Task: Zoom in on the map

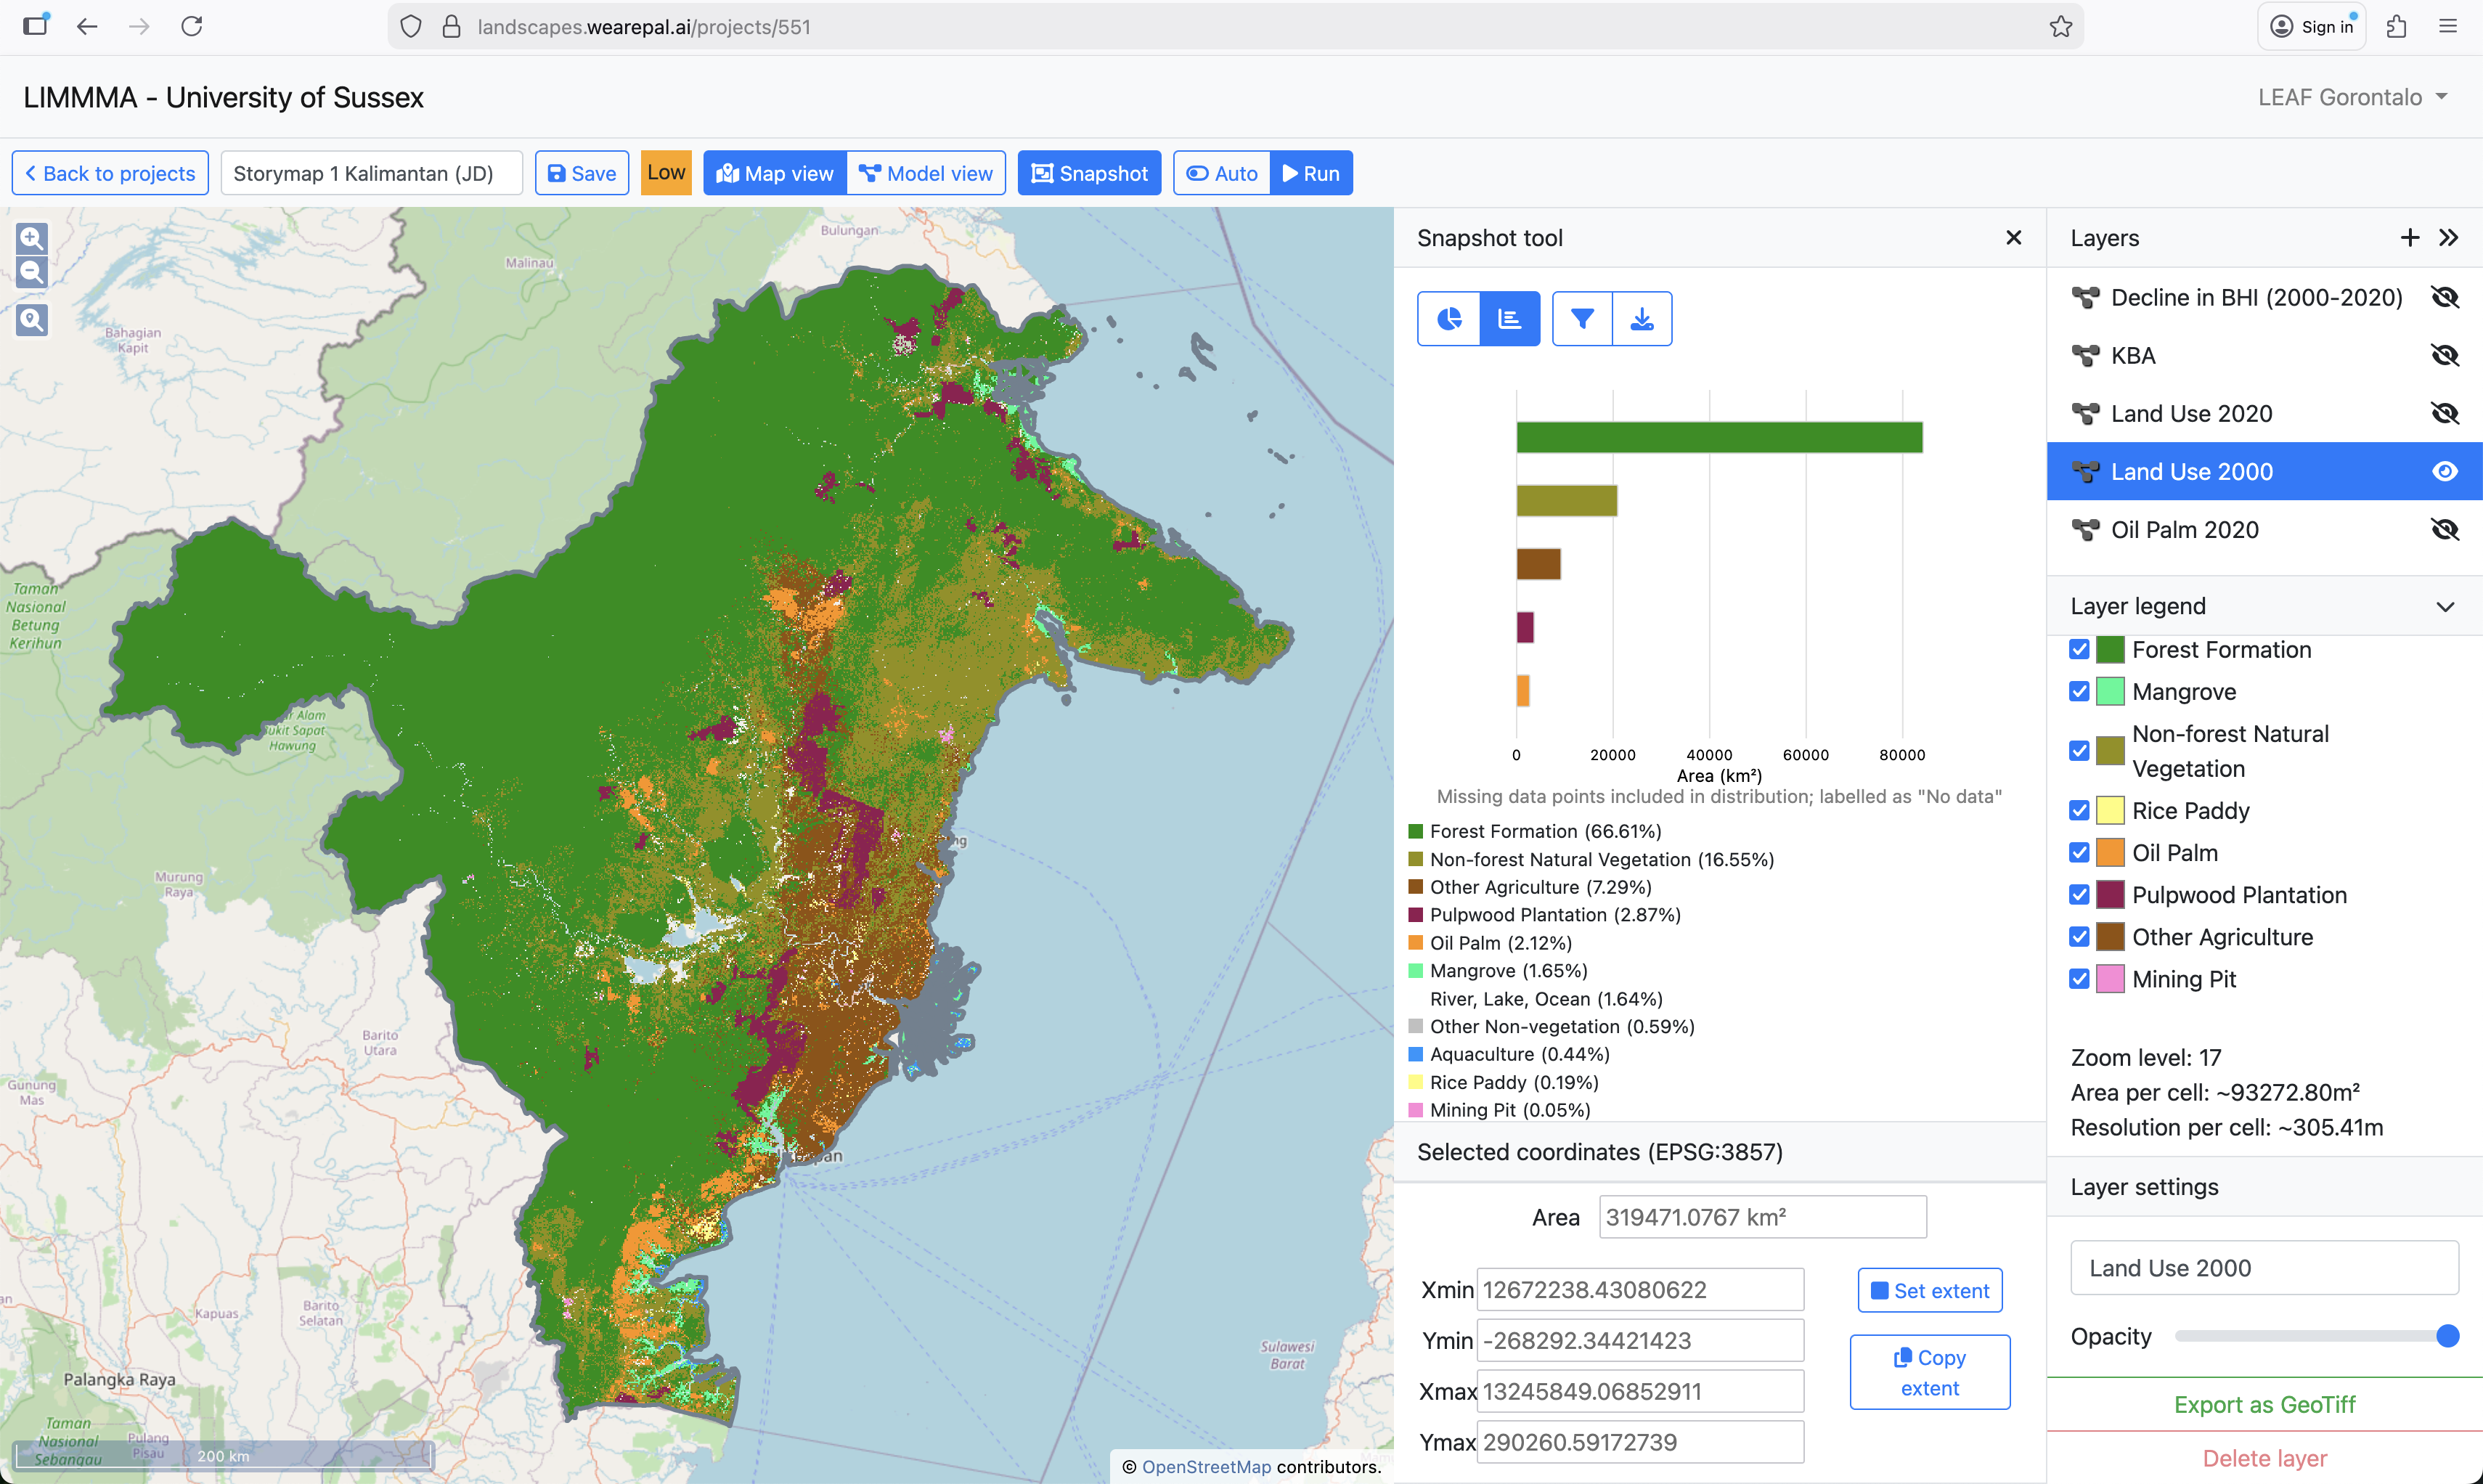Action: pyautogui.click(x=32, y=238)
